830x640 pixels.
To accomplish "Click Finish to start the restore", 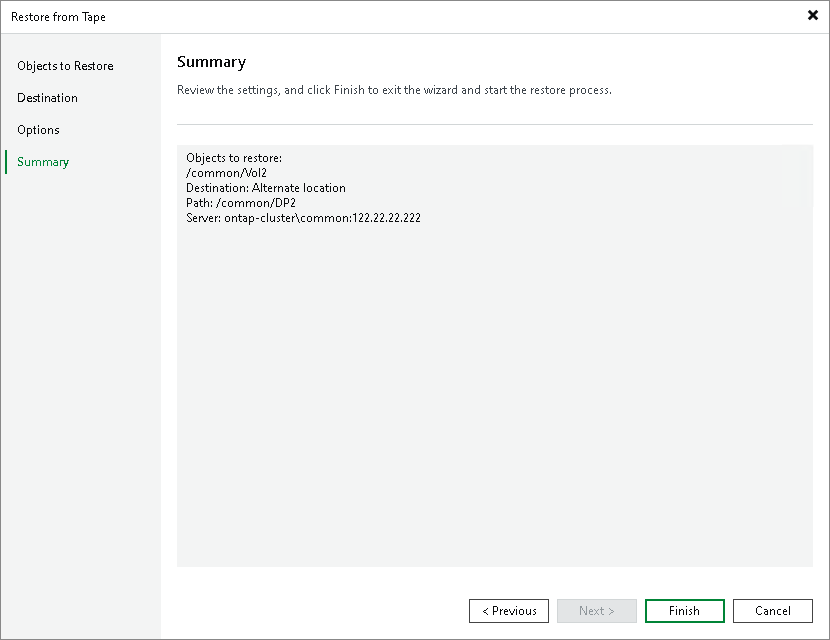I will (684, 611).
